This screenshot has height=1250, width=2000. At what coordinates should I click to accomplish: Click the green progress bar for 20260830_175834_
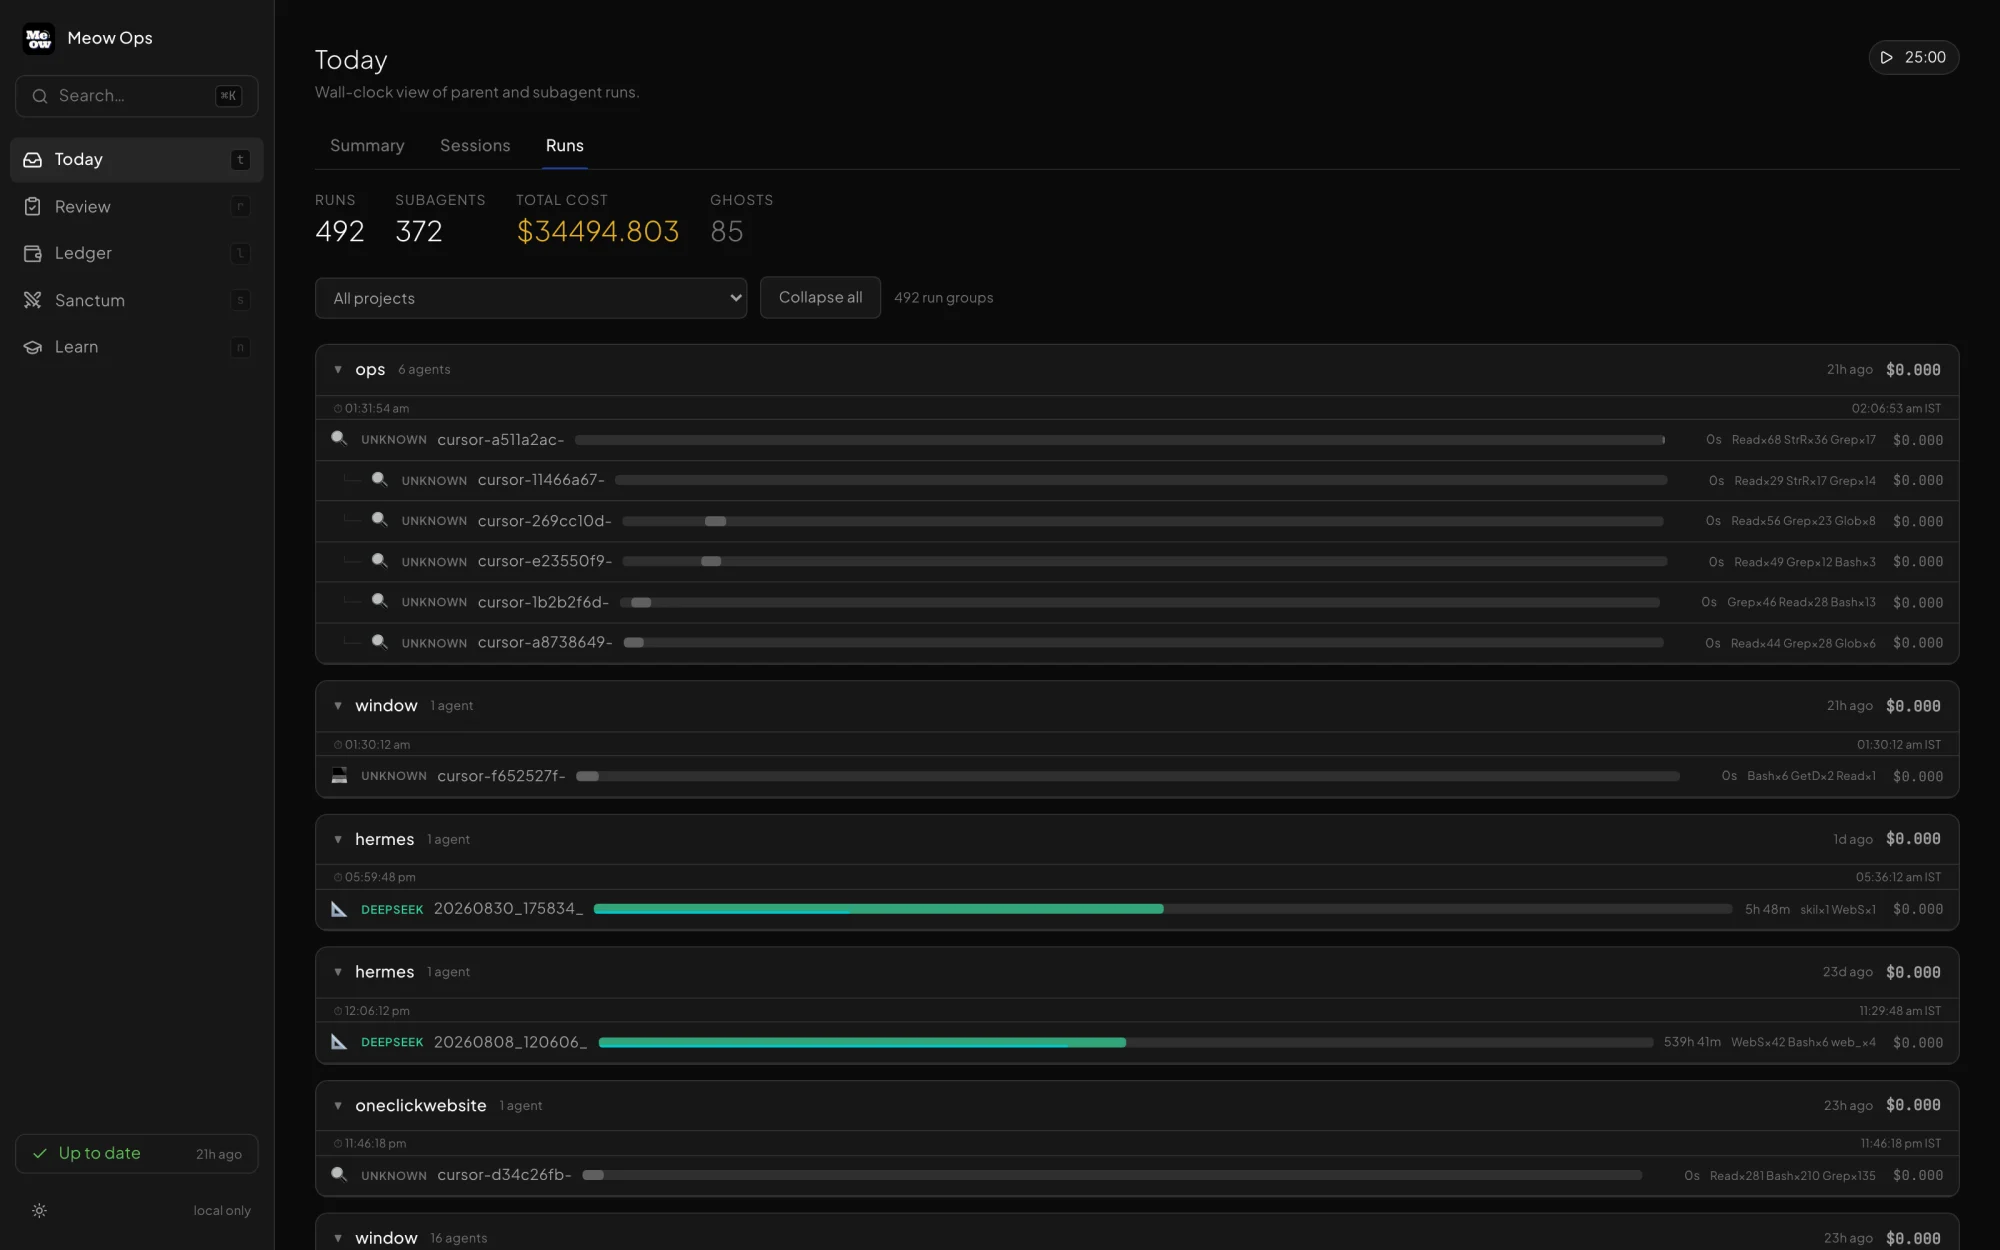point(878,909)
